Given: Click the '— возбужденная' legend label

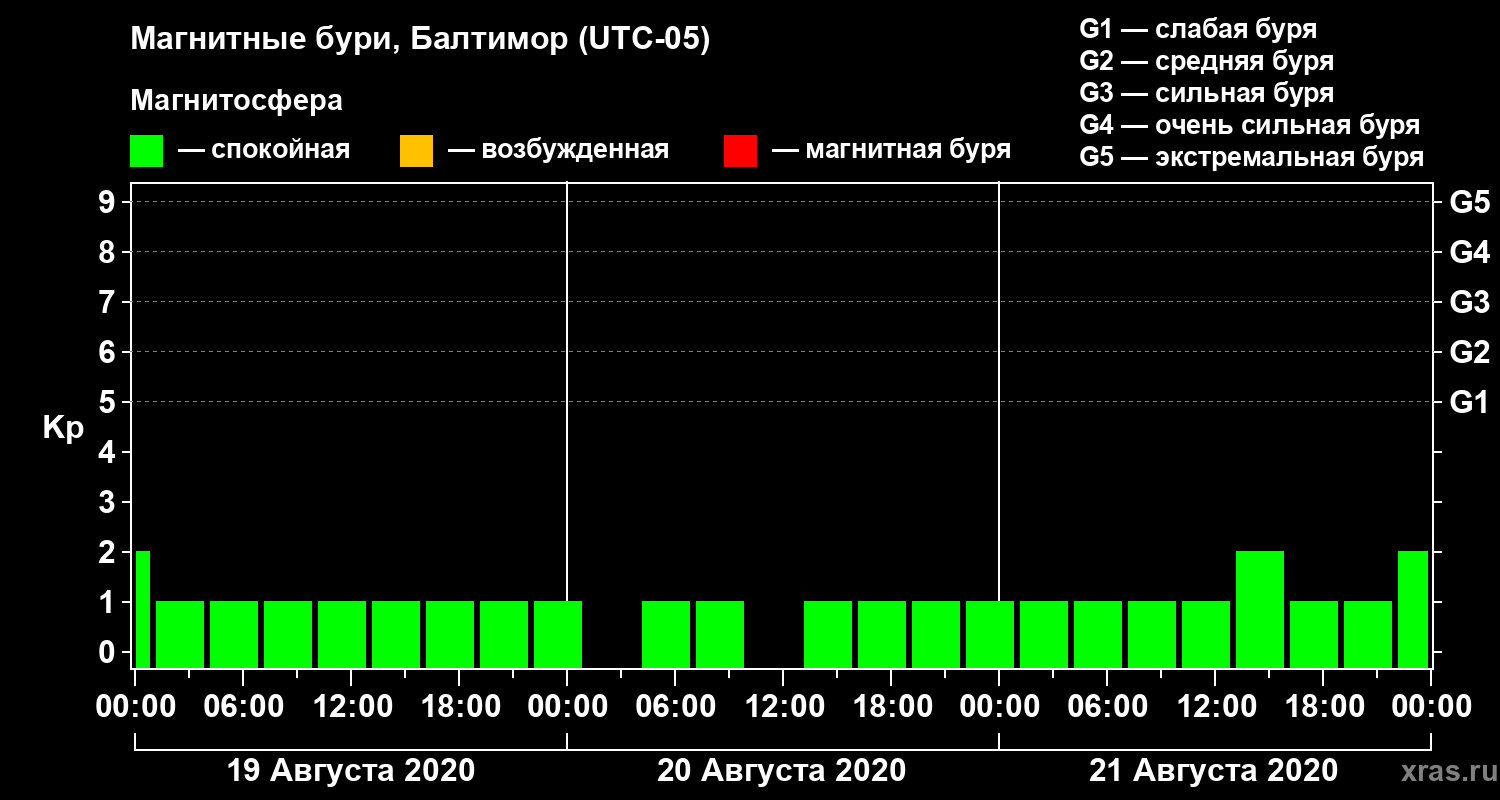Looking at the screenshot, I should click(558, 151).
